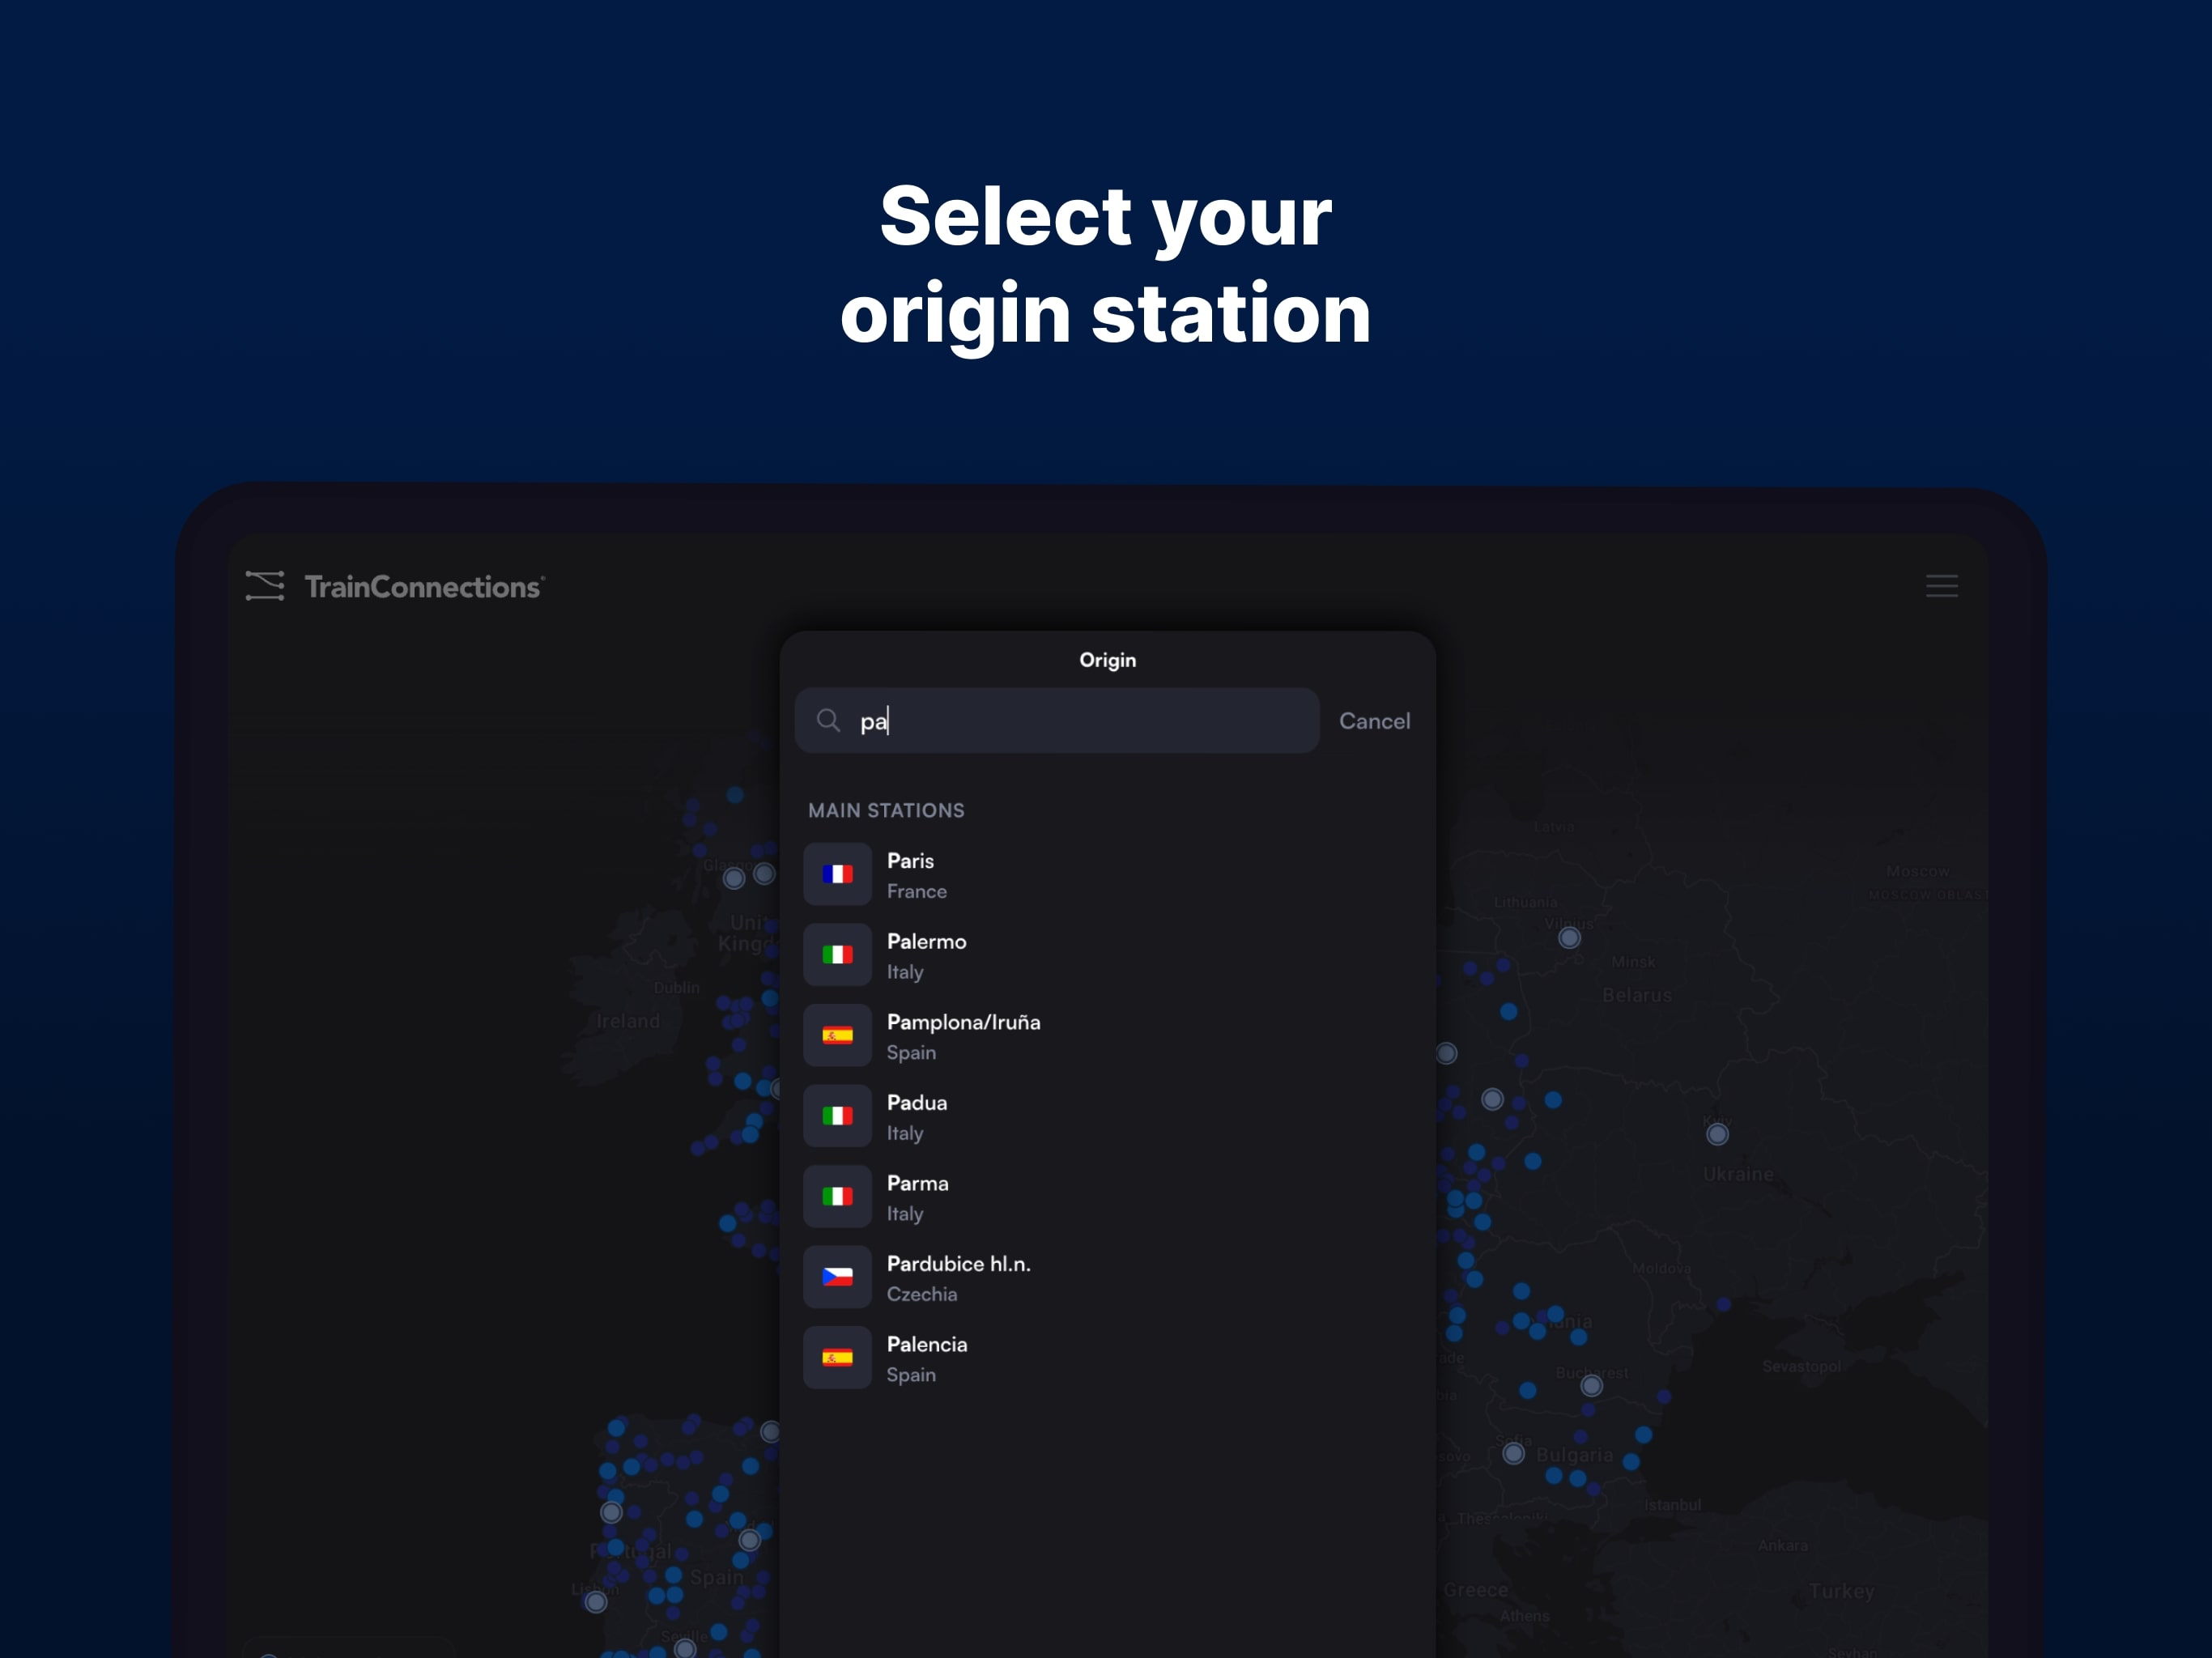Click the Pardubice Czechia flag icon
This screenshot has height=1658, width=2212.
tap(837, 1277)
